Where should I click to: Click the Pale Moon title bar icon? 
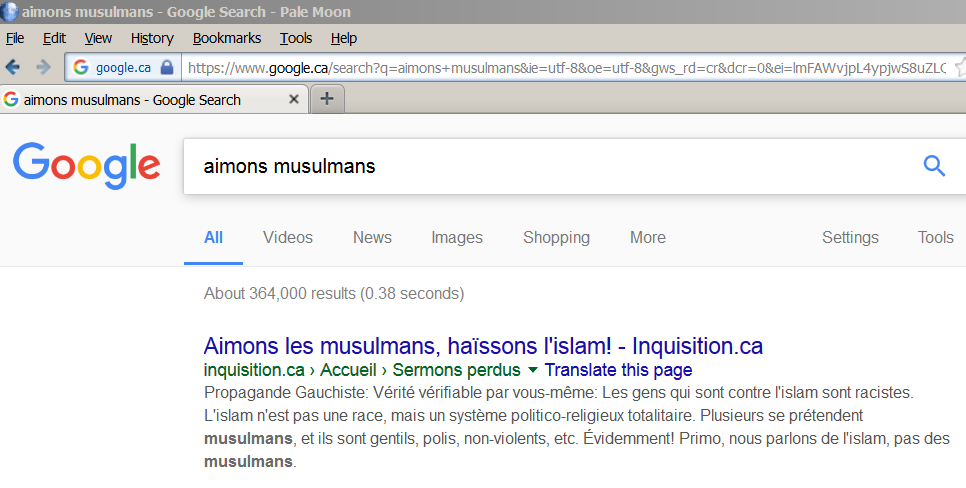tap(10, 12)
